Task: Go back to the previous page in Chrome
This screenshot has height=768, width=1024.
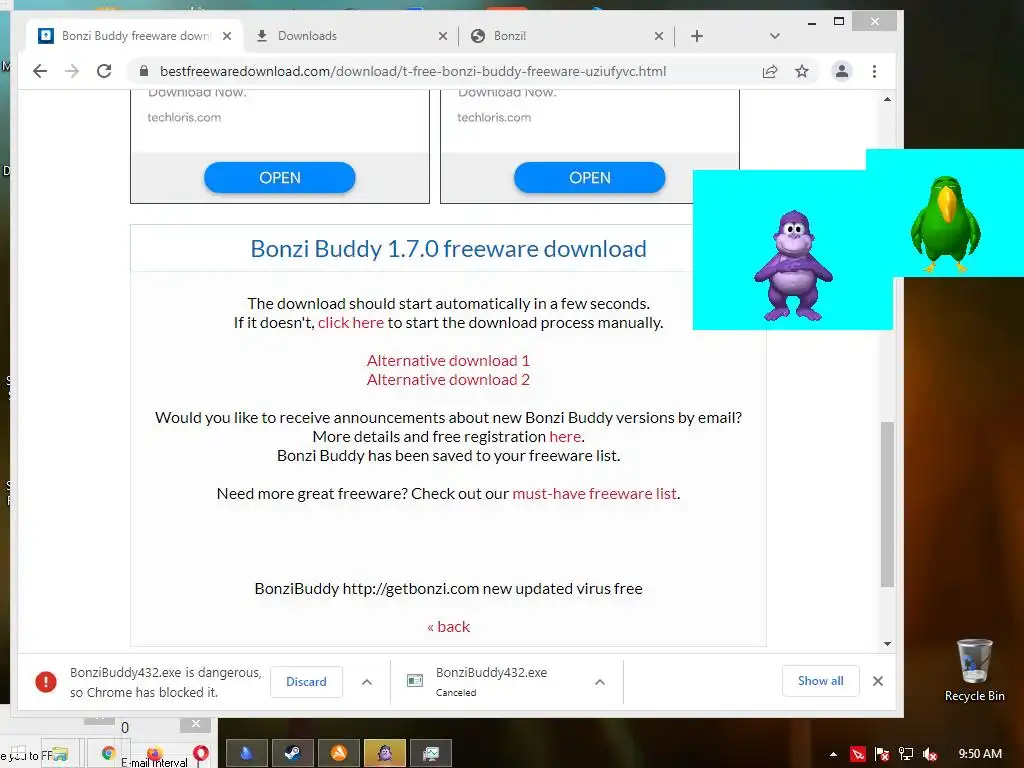Action: coord(40,71)
